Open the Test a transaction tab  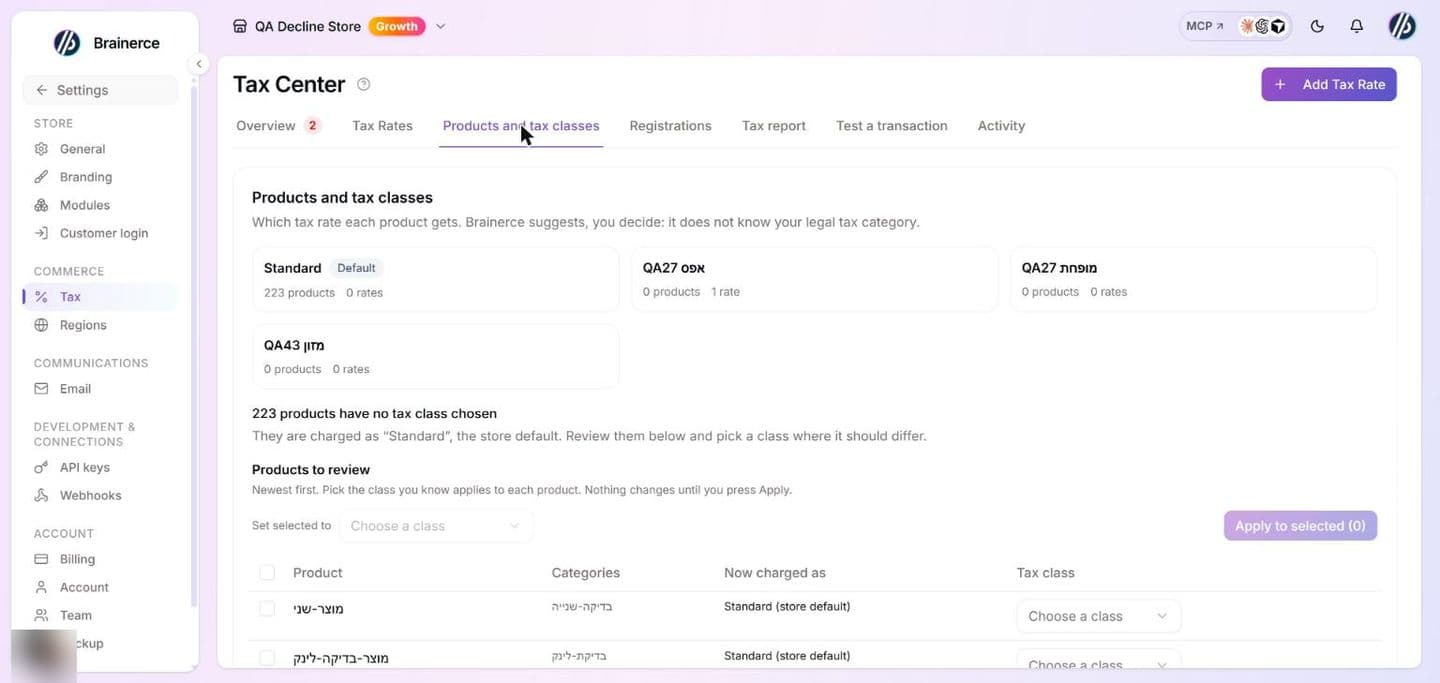click(892, 126)
